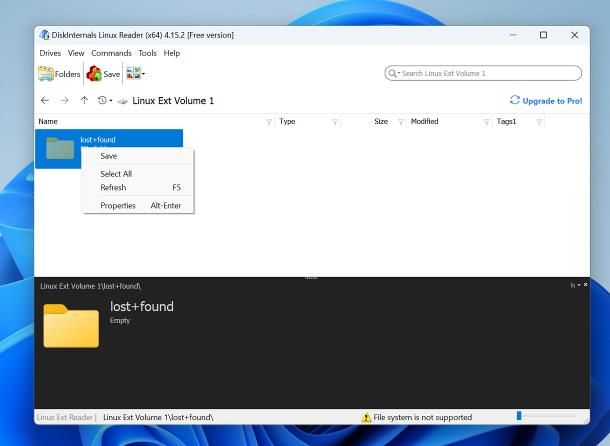
Task: Click the DiskInternals app icon in title bar
Action: [x=44, y=35]
